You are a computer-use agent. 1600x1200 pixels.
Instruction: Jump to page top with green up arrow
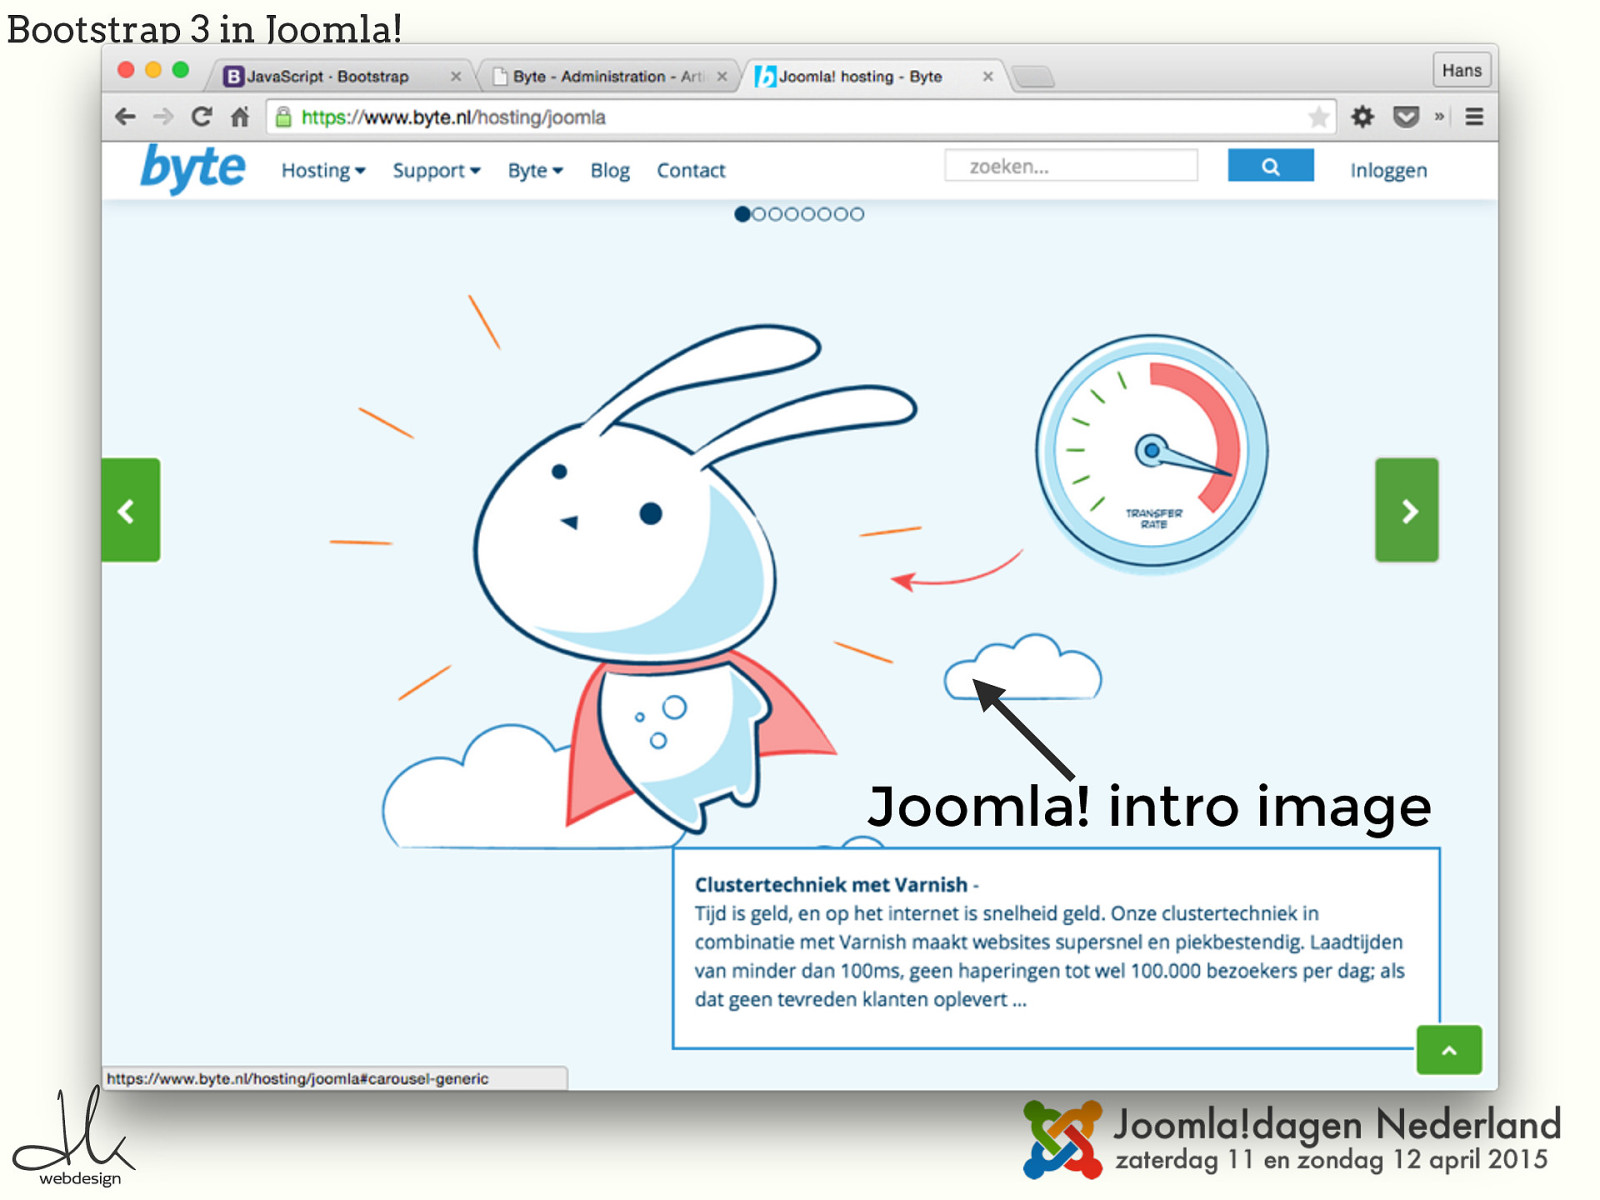click(x=1449, y=1050)
